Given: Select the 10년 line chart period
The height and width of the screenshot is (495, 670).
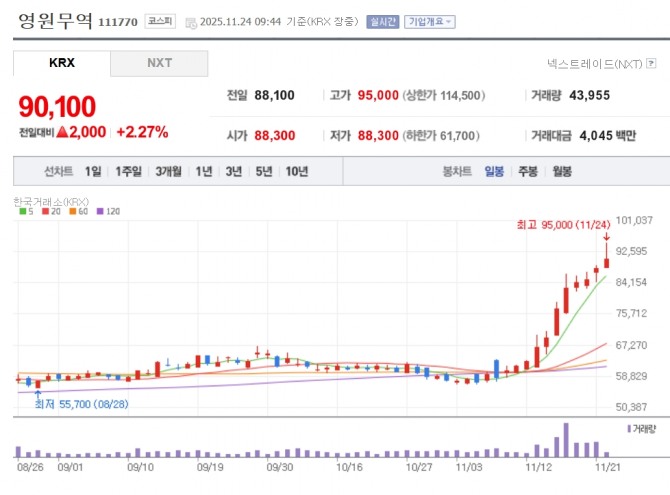Looking at the screenshot, I should click(297, 171).
